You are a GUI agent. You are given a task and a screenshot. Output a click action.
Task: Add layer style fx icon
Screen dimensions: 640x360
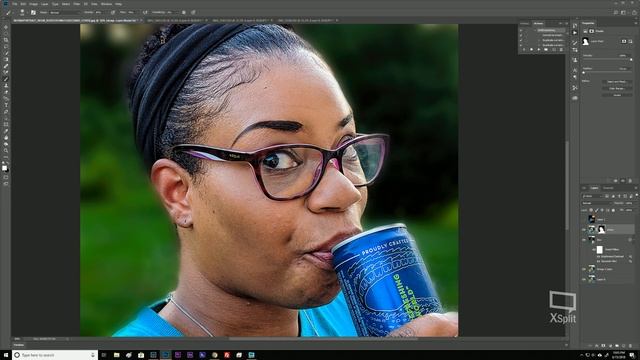tap(597, 345)
